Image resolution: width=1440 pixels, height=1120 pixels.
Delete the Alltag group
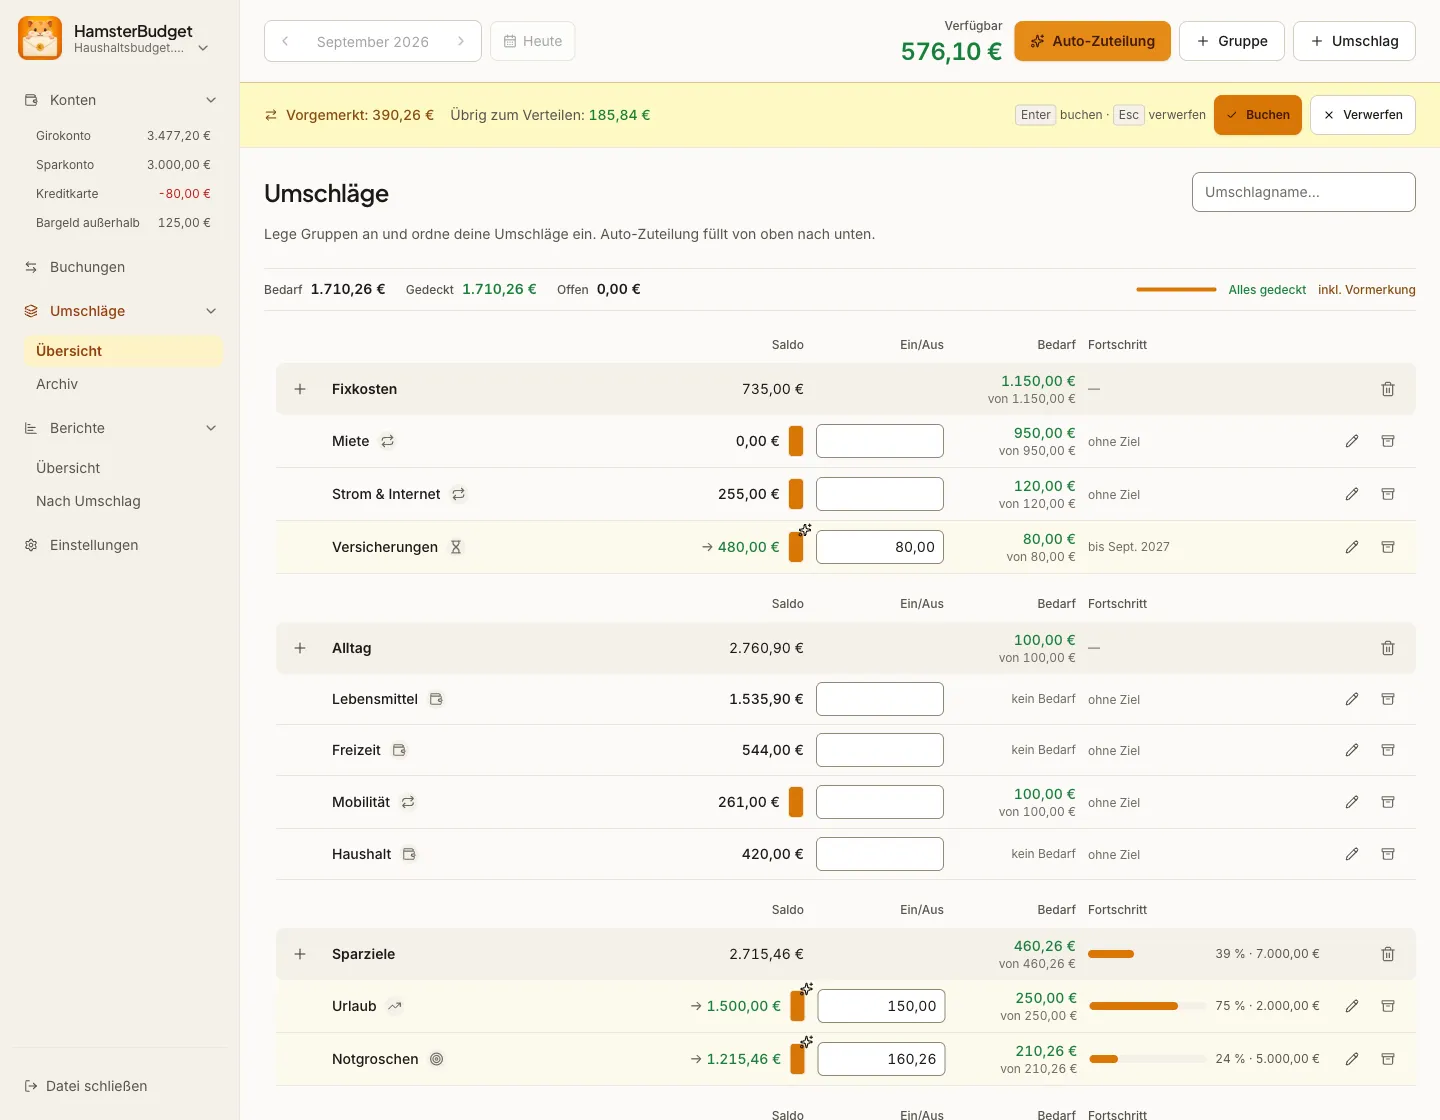point(1388,648)
